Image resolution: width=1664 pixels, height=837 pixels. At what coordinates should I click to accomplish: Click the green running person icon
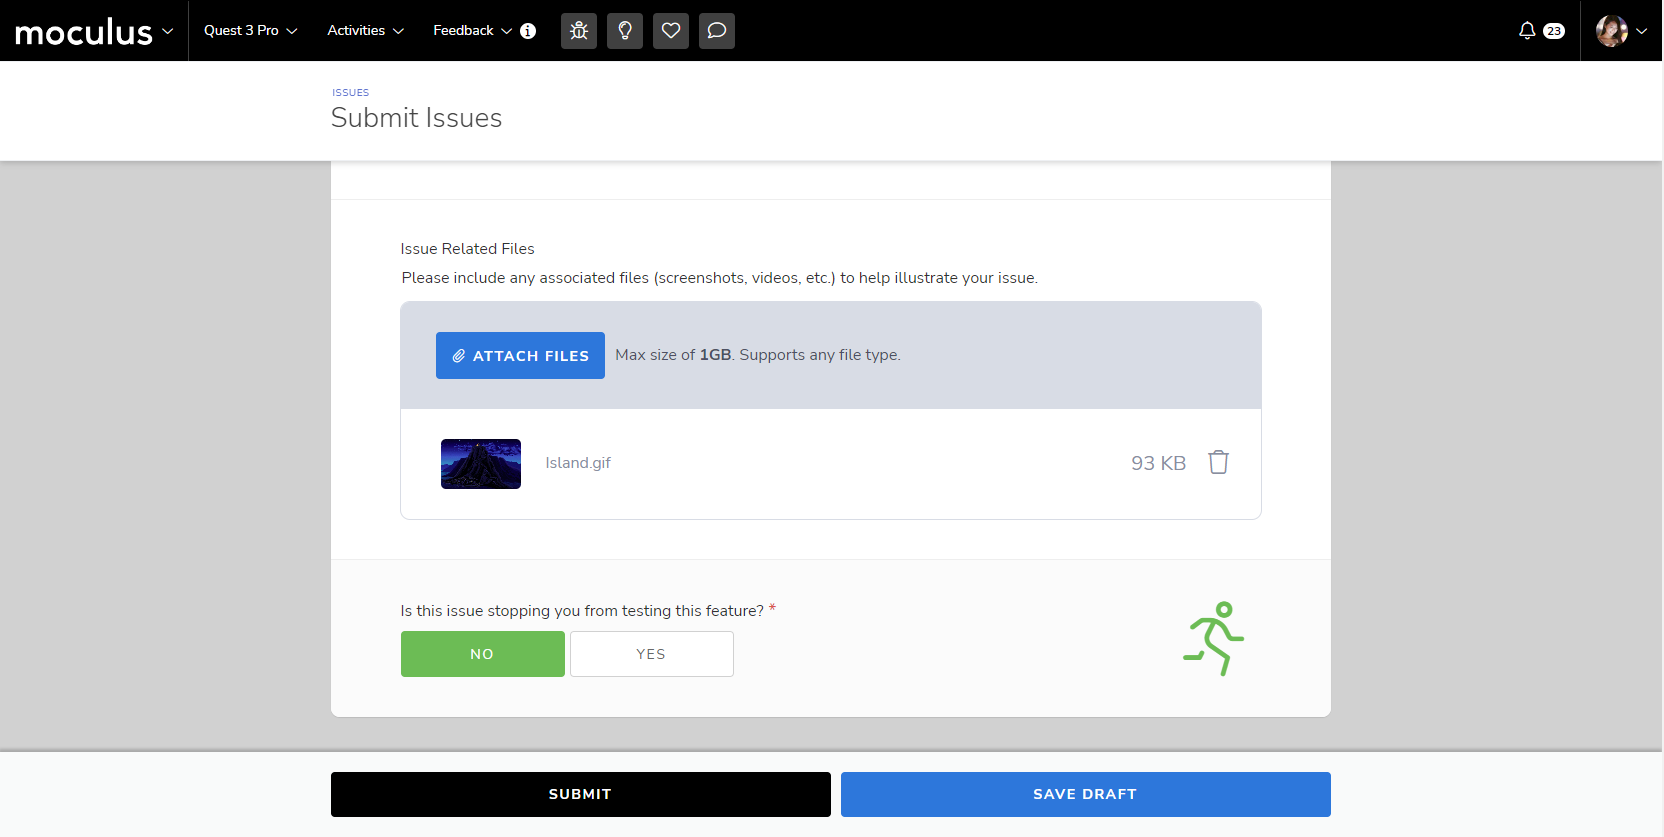pos(1213,638)
